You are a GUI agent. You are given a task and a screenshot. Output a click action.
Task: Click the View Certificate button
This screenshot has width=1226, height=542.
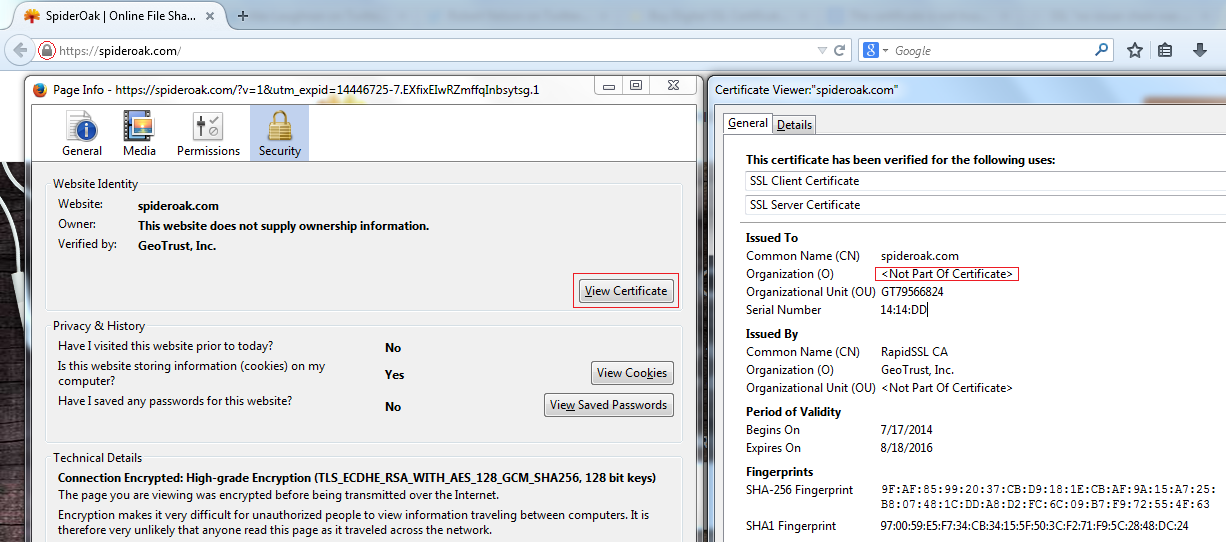point(626,291)
